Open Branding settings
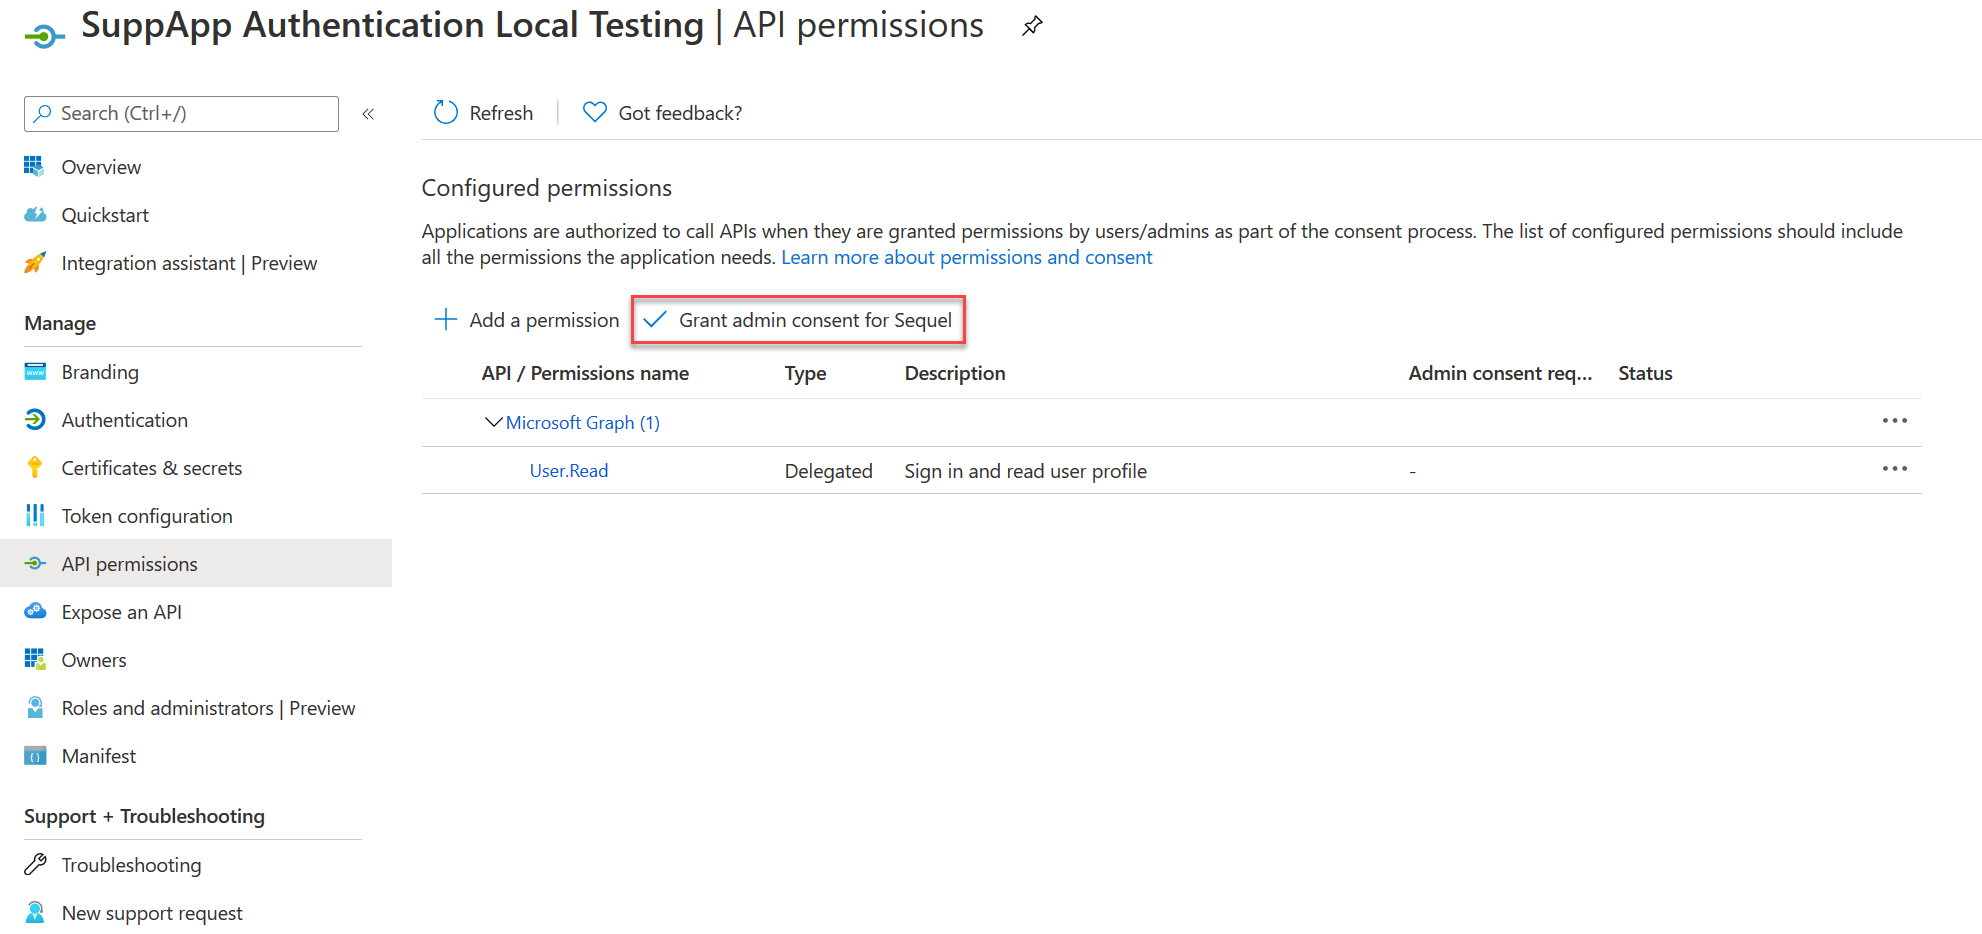This screenshot has height=934, width=1982. click(100, 372)
